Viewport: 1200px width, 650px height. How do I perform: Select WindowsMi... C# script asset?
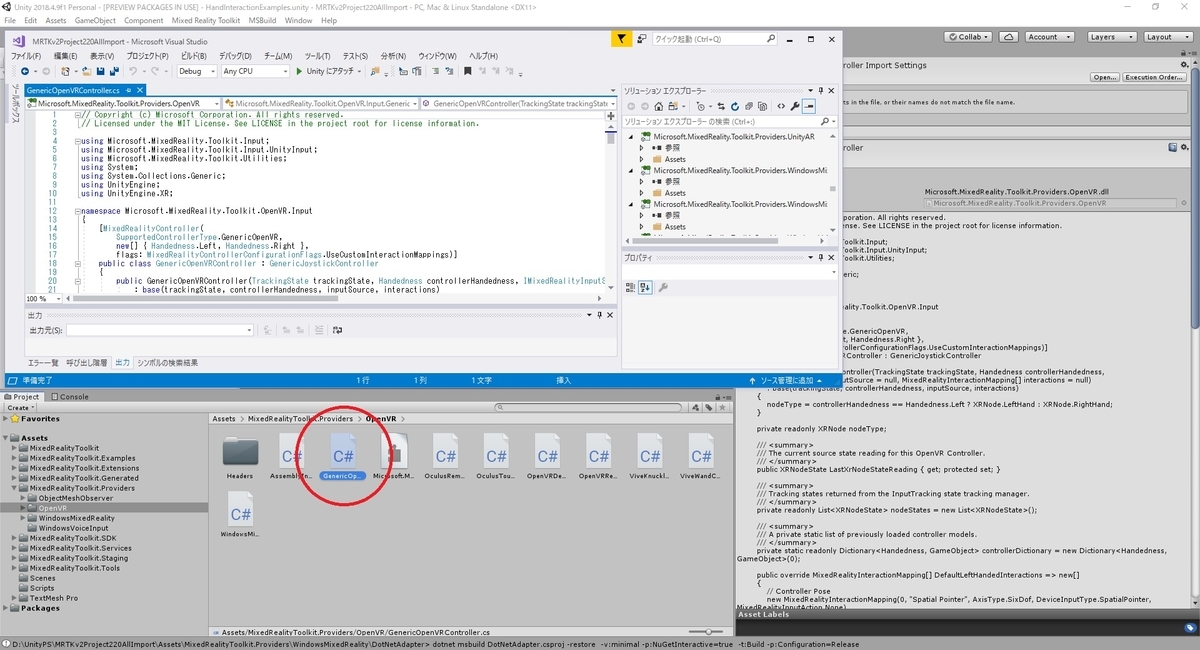(240, 517)
